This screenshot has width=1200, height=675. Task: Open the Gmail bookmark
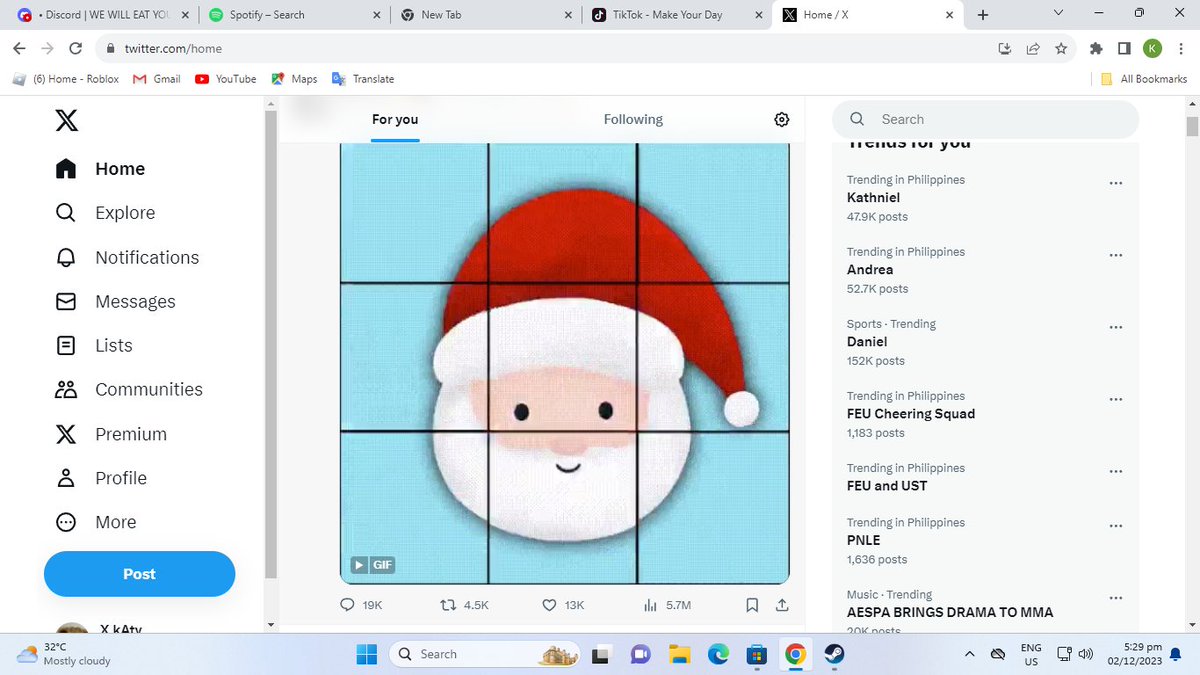(x=157, y=79)
